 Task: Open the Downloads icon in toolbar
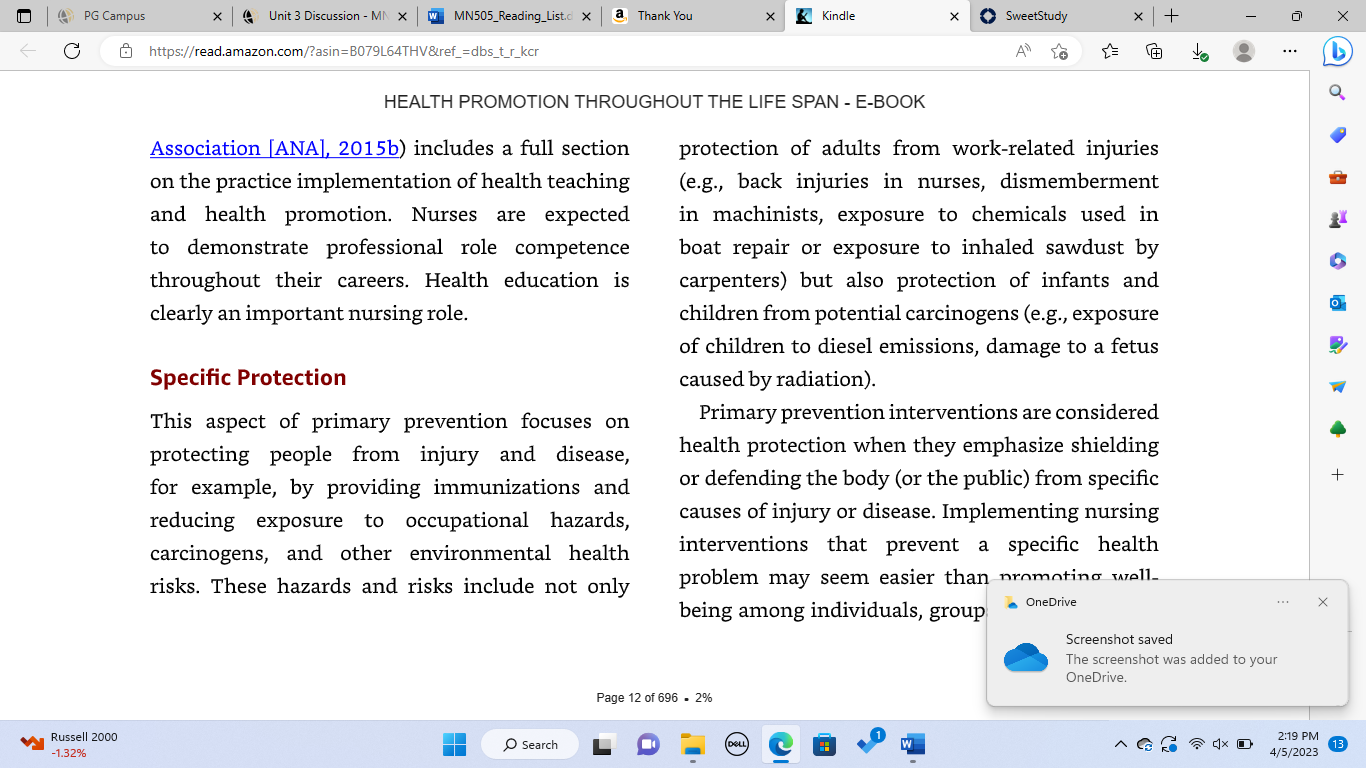click(x=1199, y=51)
